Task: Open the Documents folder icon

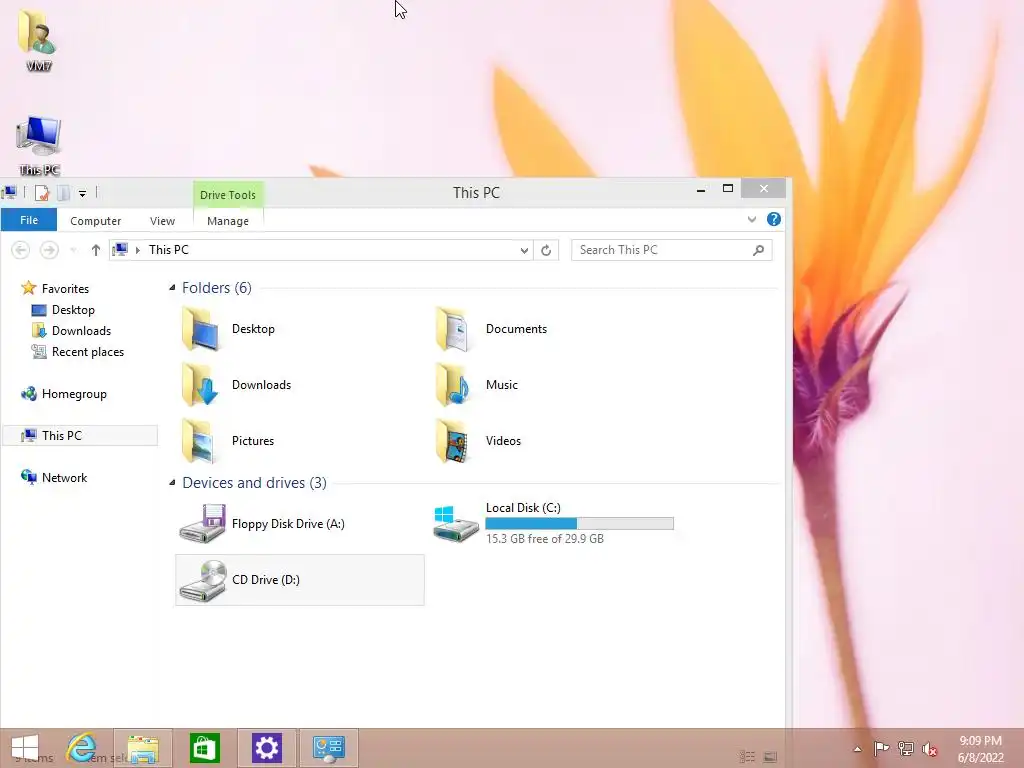Action: [x=453, y=329]
